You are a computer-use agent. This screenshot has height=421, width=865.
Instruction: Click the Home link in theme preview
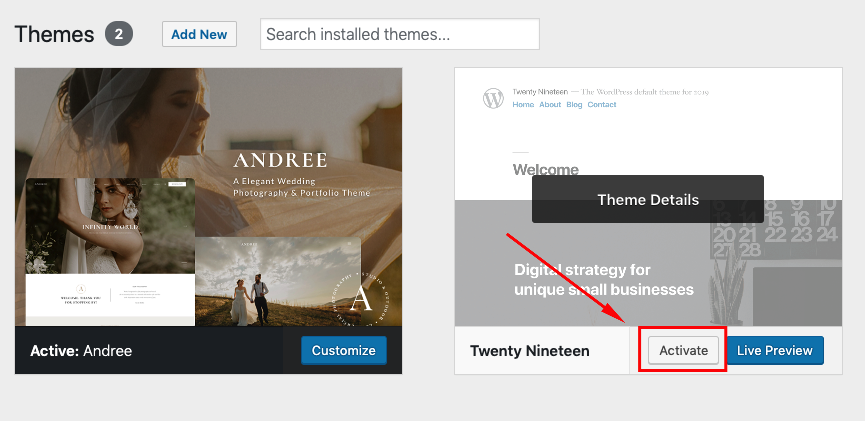tap(523, 104)
